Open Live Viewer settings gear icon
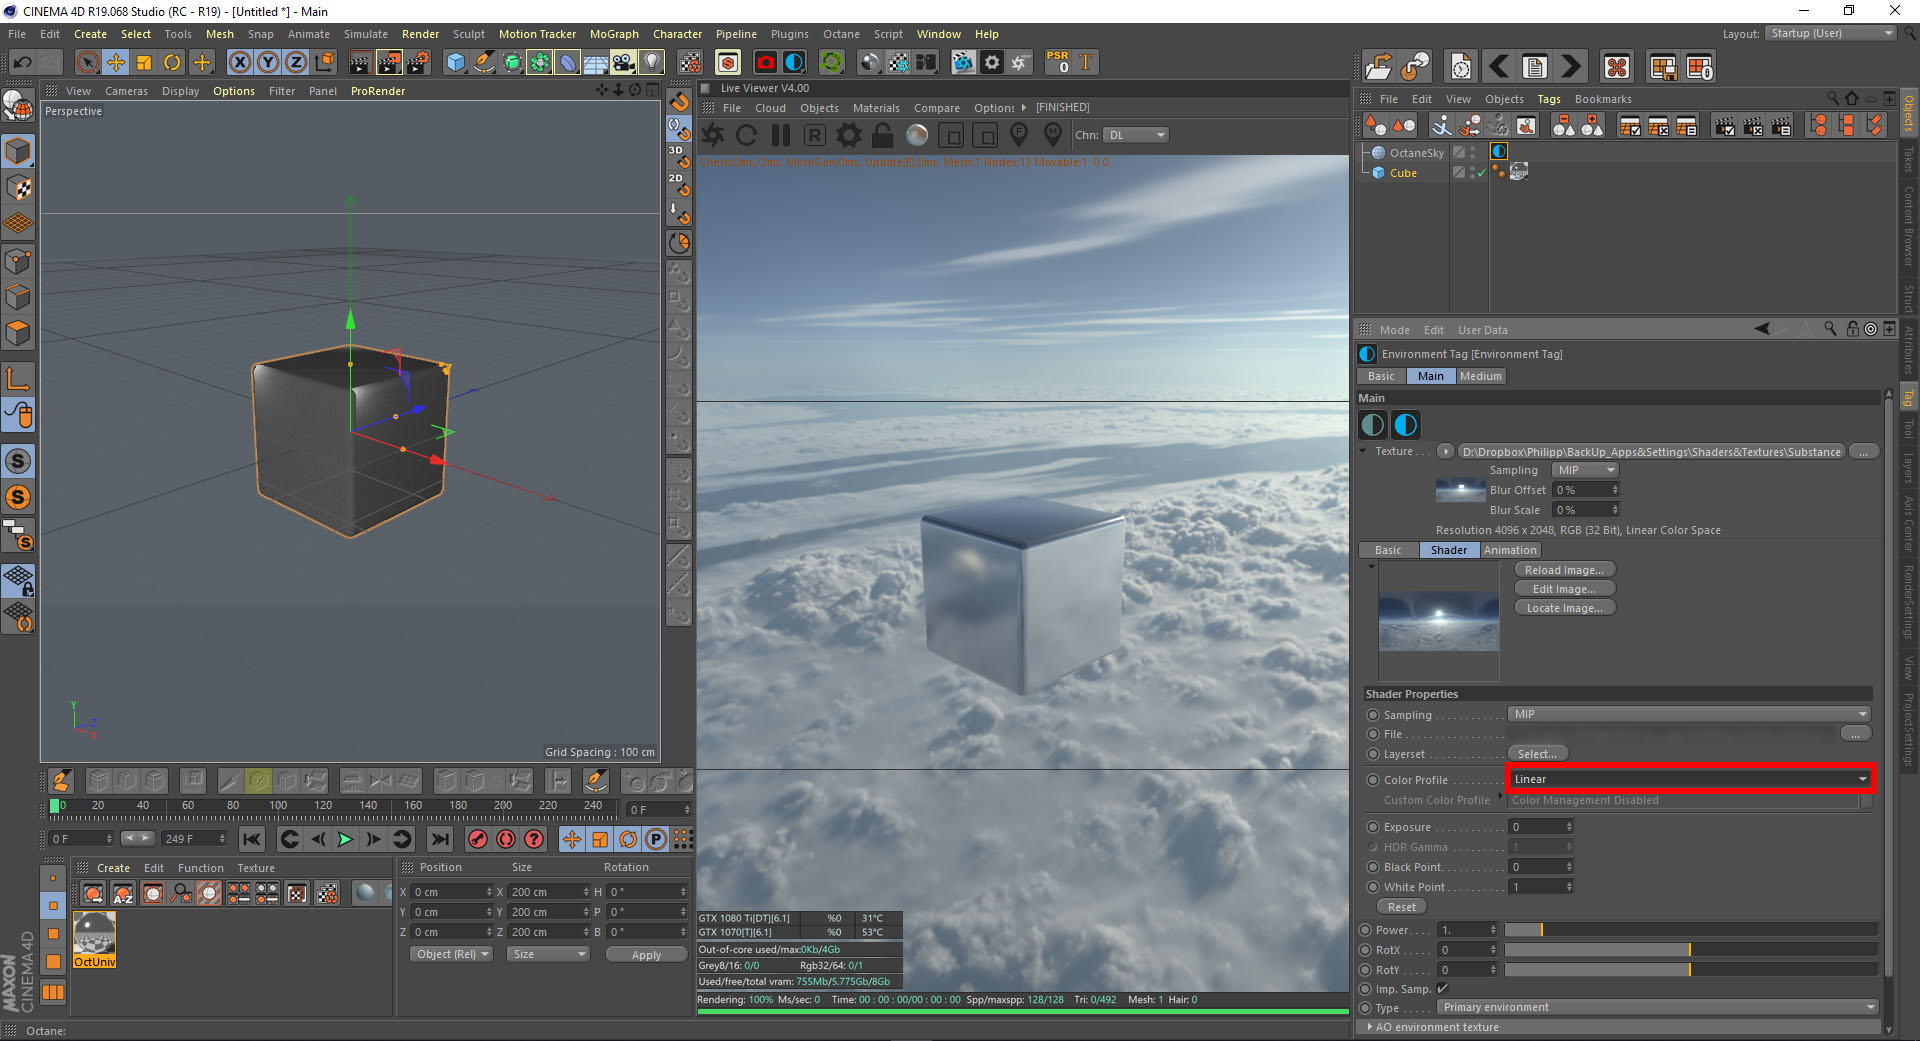 tap(849, 135)
